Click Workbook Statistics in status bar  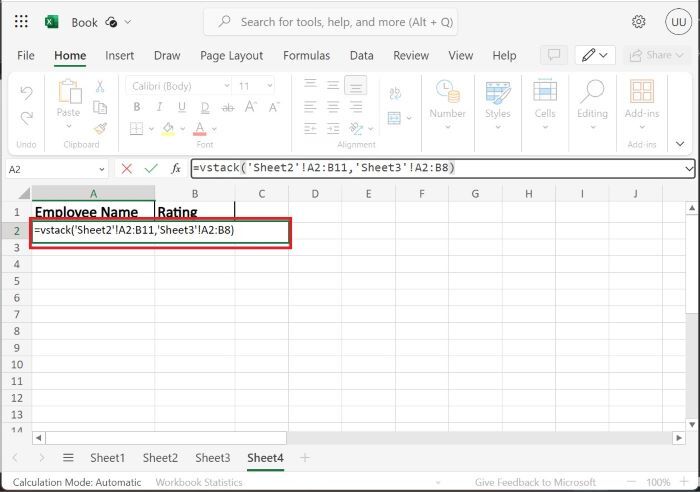click(x=199, y=482)
